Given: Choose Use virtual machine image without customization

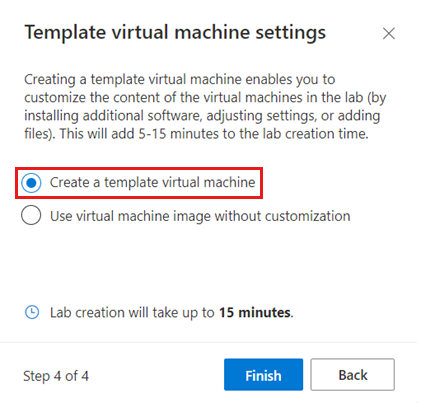Looking at the screenshot, I should click(31, 215).
